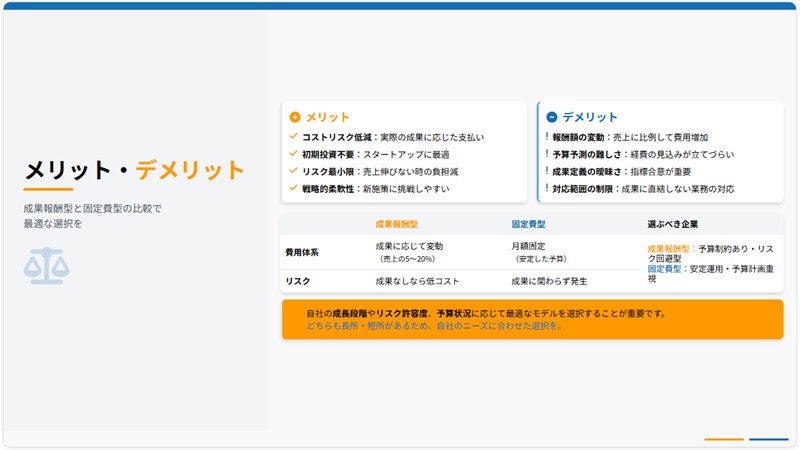Screen dimensions: 800x450
Task: Click the orange plus icon beside メリット
Action: [295, 117]
